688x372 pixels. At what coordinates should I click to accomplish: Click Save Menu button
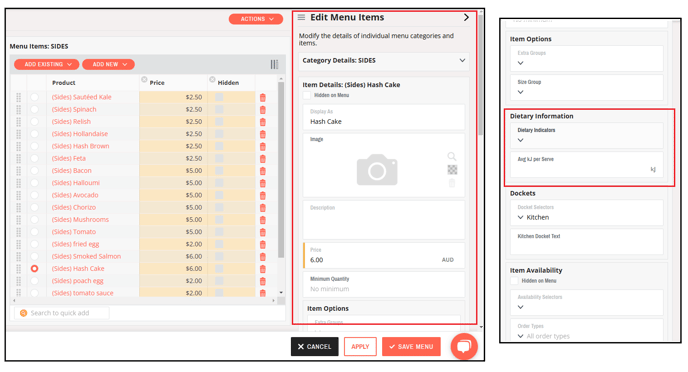coord(411,347)
